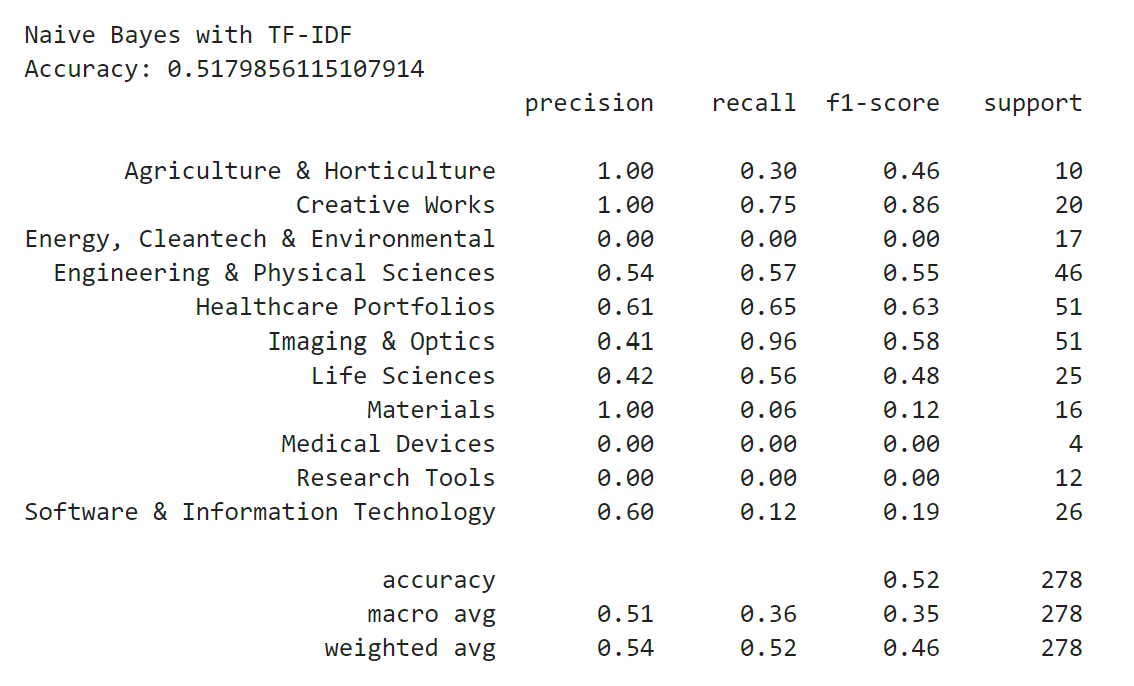The height and width of the screenshot is (686, 1134).
Task: Click the 'Naive Bayes with TF-IDF' title line
Action: (188, 36)
